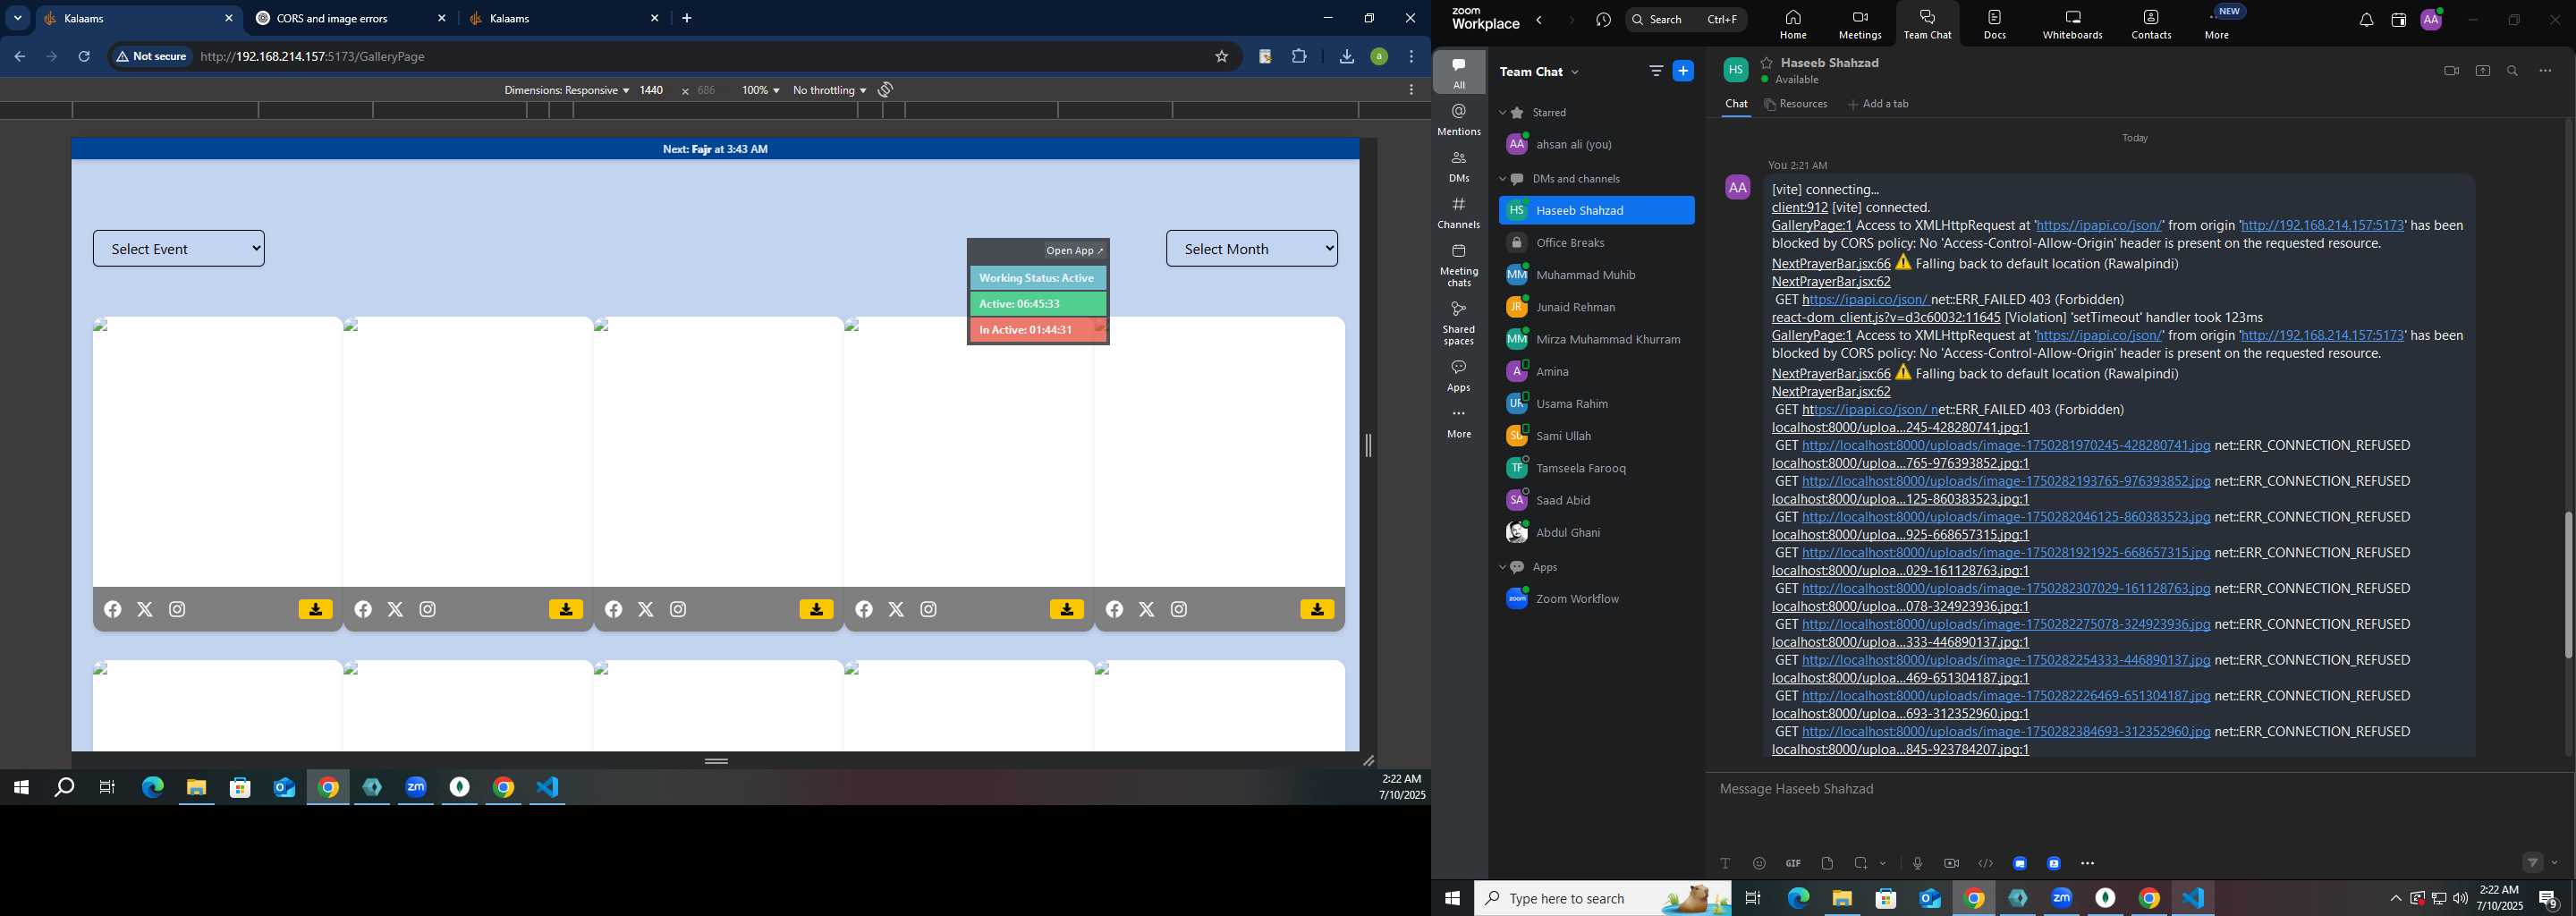Viewport: 2576px width, 916px height.
Task: Click Add a tab in chat
Action: pyautogui.click(x=1878, y=104)
